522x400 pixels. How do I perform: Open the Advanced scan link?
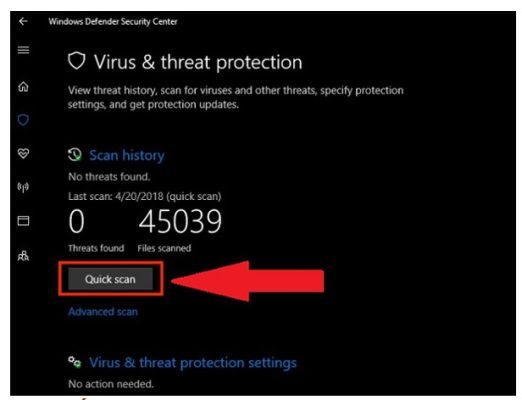(103, 312)
